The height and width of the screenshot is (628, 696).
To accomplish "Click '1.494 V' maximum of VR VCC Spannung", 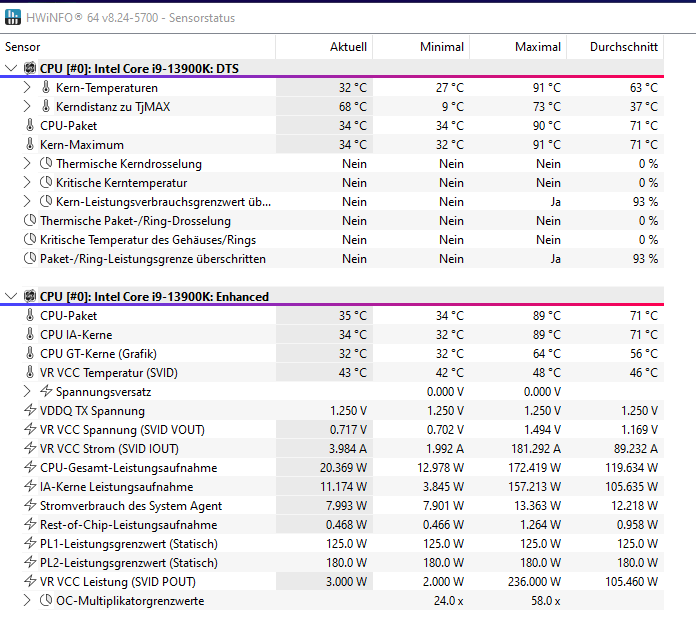I will tap(542, 430).
